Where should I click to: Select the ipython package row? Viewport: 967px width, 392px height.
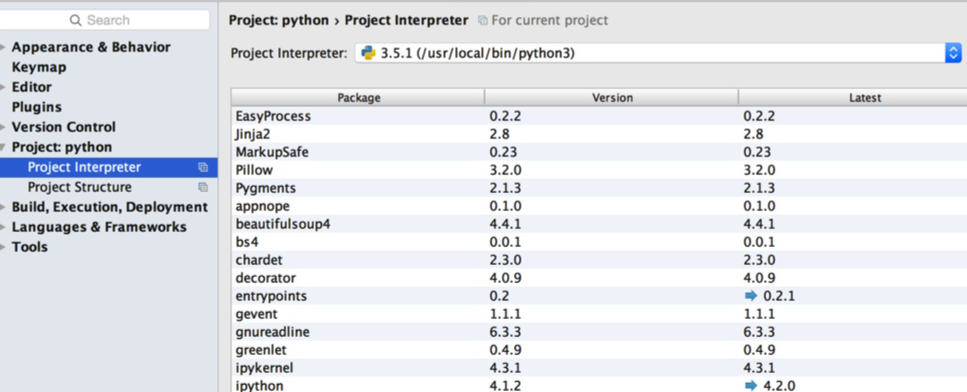tap(599, 385)
